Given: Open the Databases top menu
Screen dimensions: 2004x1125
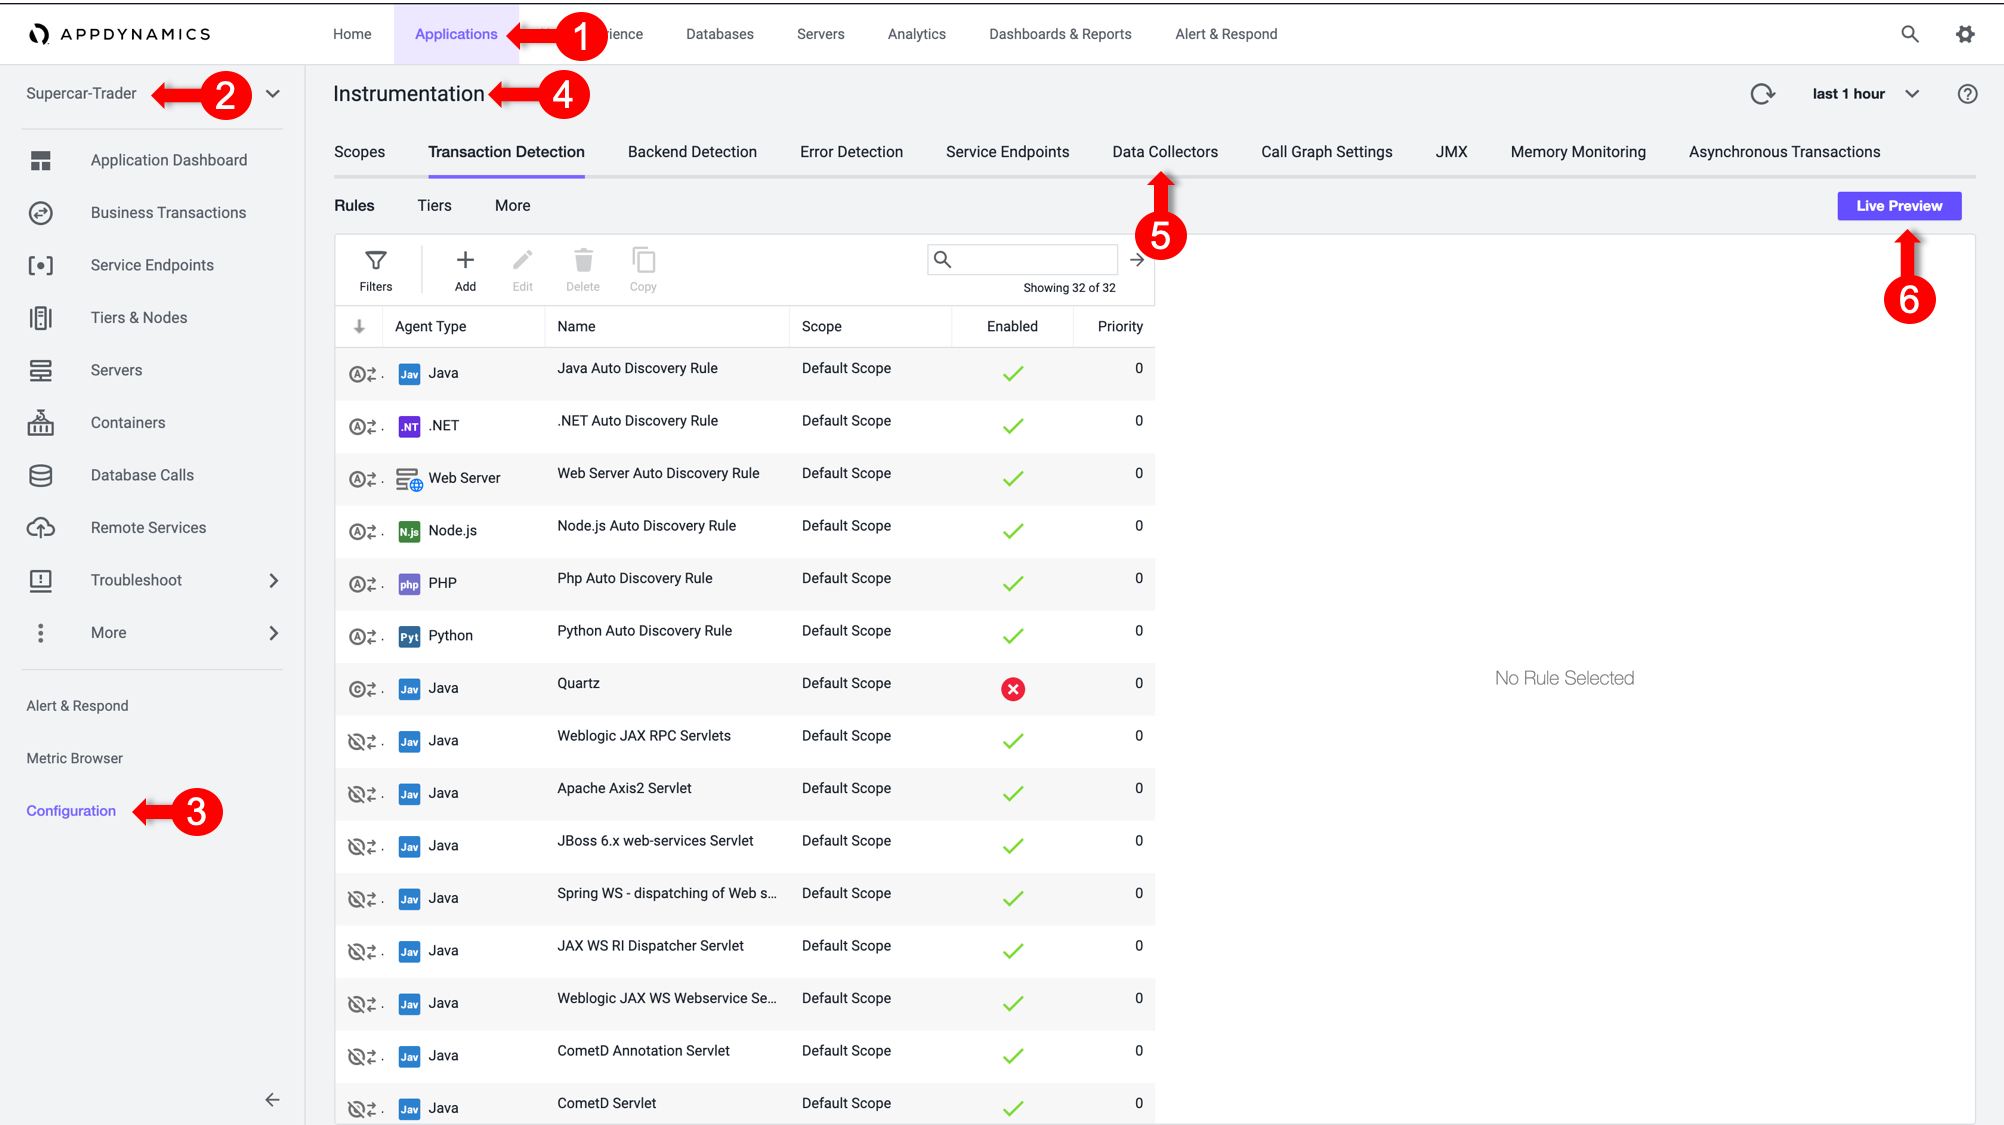Looking at the screenshot, I should tap(720, 34).
